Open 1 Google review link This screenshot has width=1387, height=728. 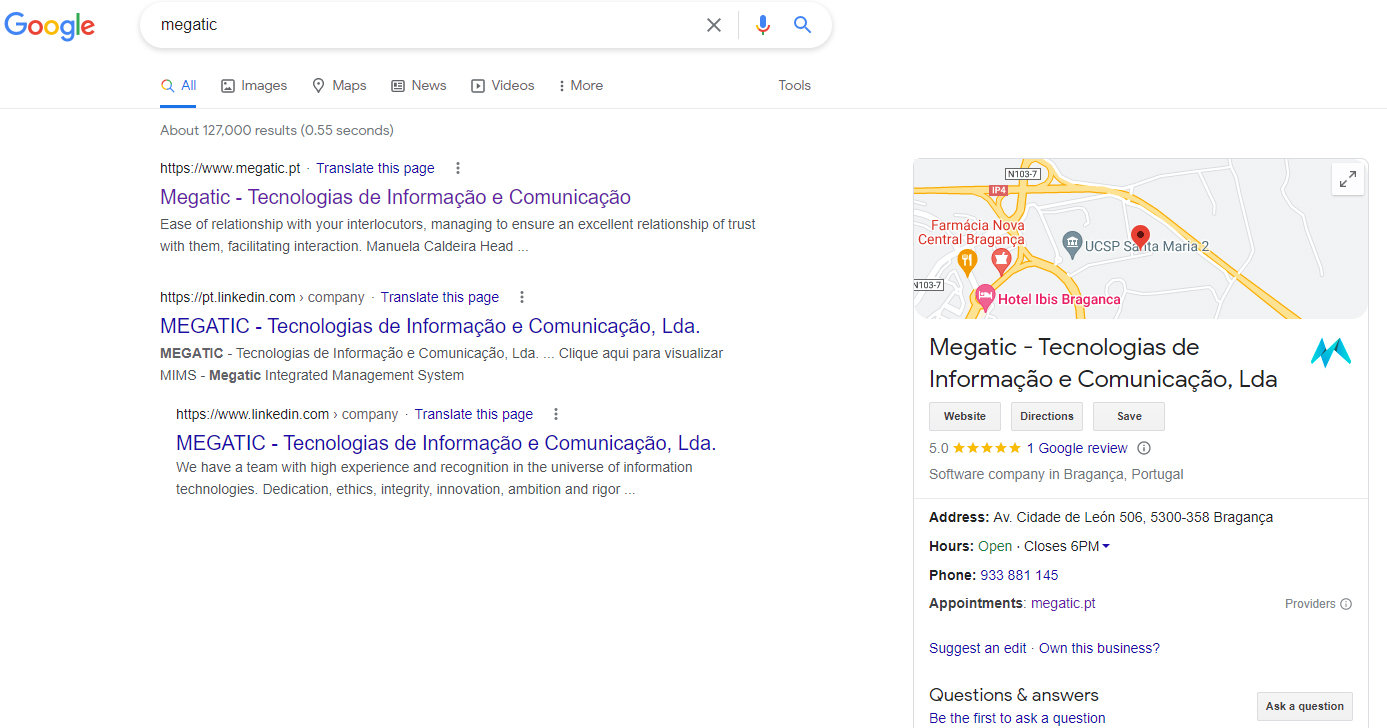click(x=1077, y=448)
